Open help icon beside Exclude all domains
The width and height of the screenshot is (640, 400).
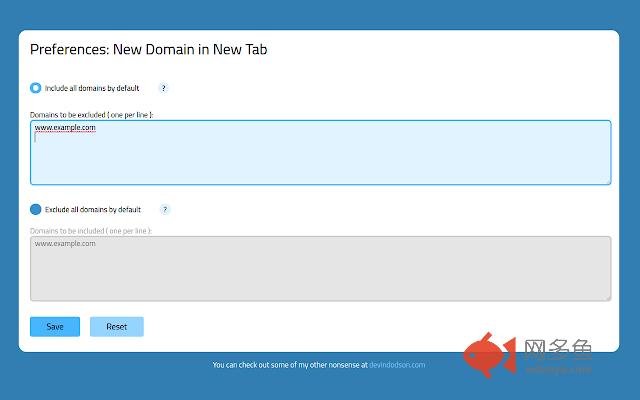165,209
